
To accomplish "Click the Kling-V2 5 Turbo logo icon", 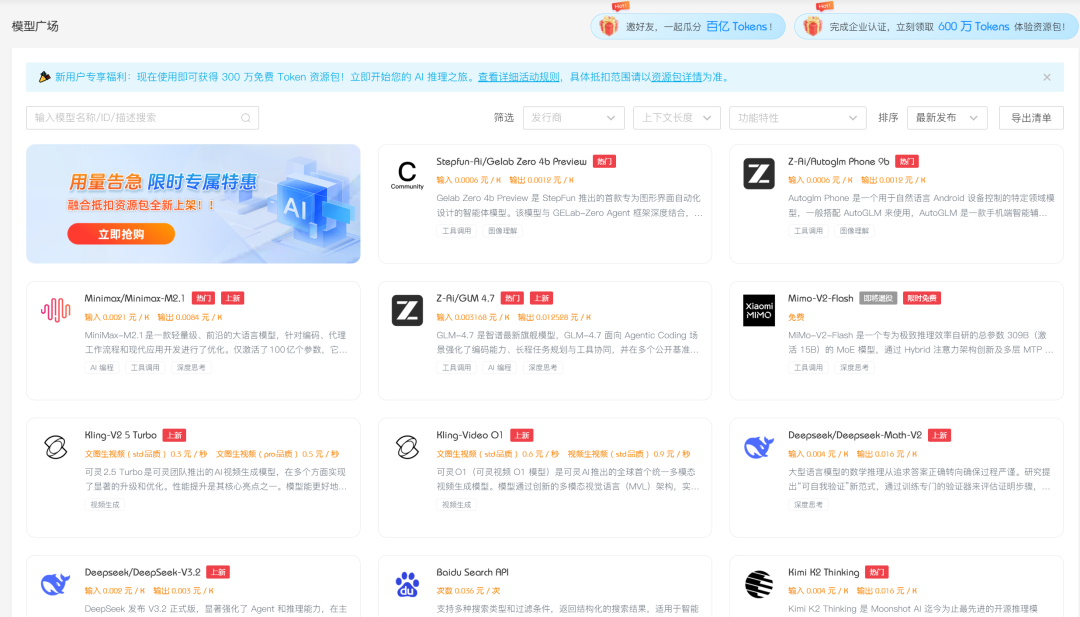I will [x=56, y=448].
